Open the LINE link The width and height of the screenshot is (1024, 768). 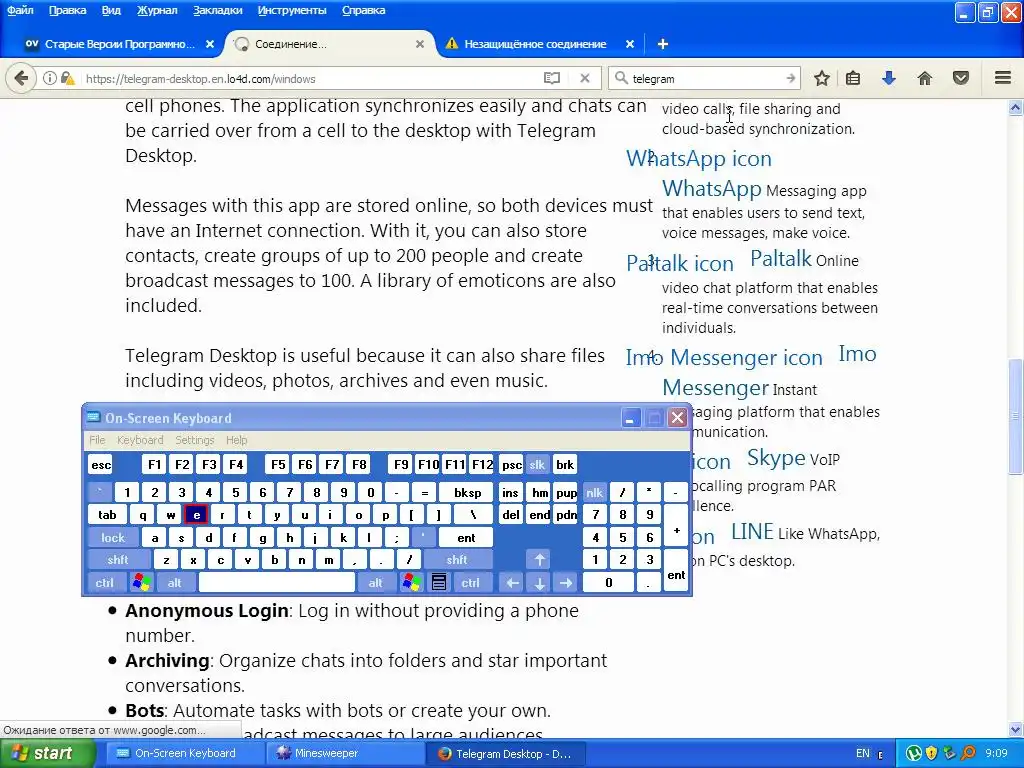752,532
